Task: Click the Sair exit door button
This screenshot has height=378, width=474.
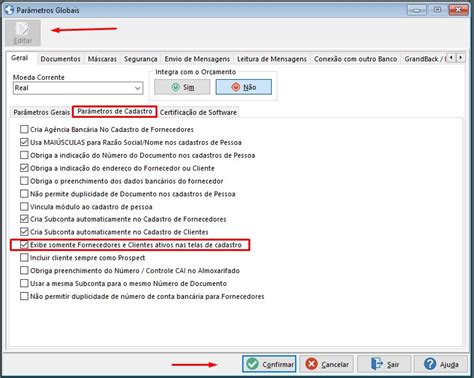Action: coord(384,364)
